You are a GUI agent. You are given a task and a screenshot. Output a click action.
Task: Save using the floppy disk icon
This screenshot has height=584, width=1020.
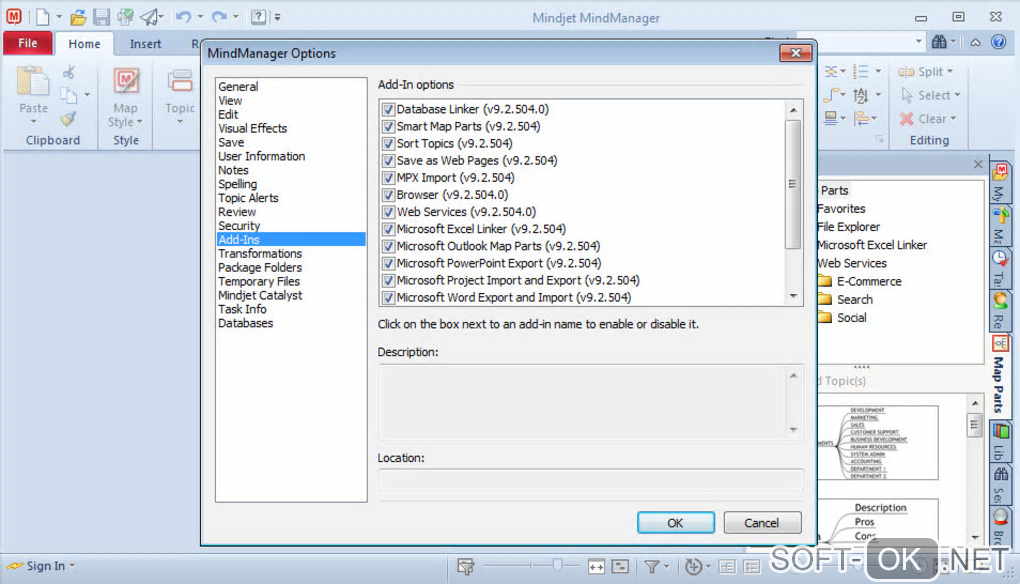coord(101,17)
